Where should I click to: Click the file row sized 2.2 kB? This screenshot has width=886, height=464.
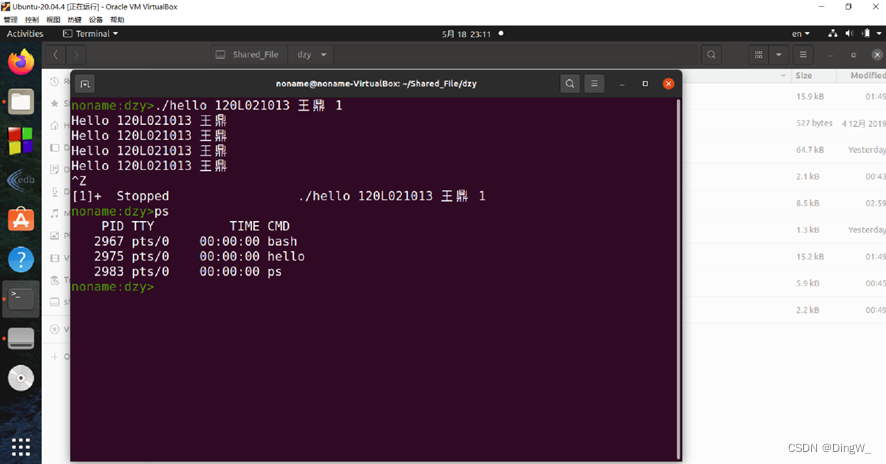tap(784, 310)
